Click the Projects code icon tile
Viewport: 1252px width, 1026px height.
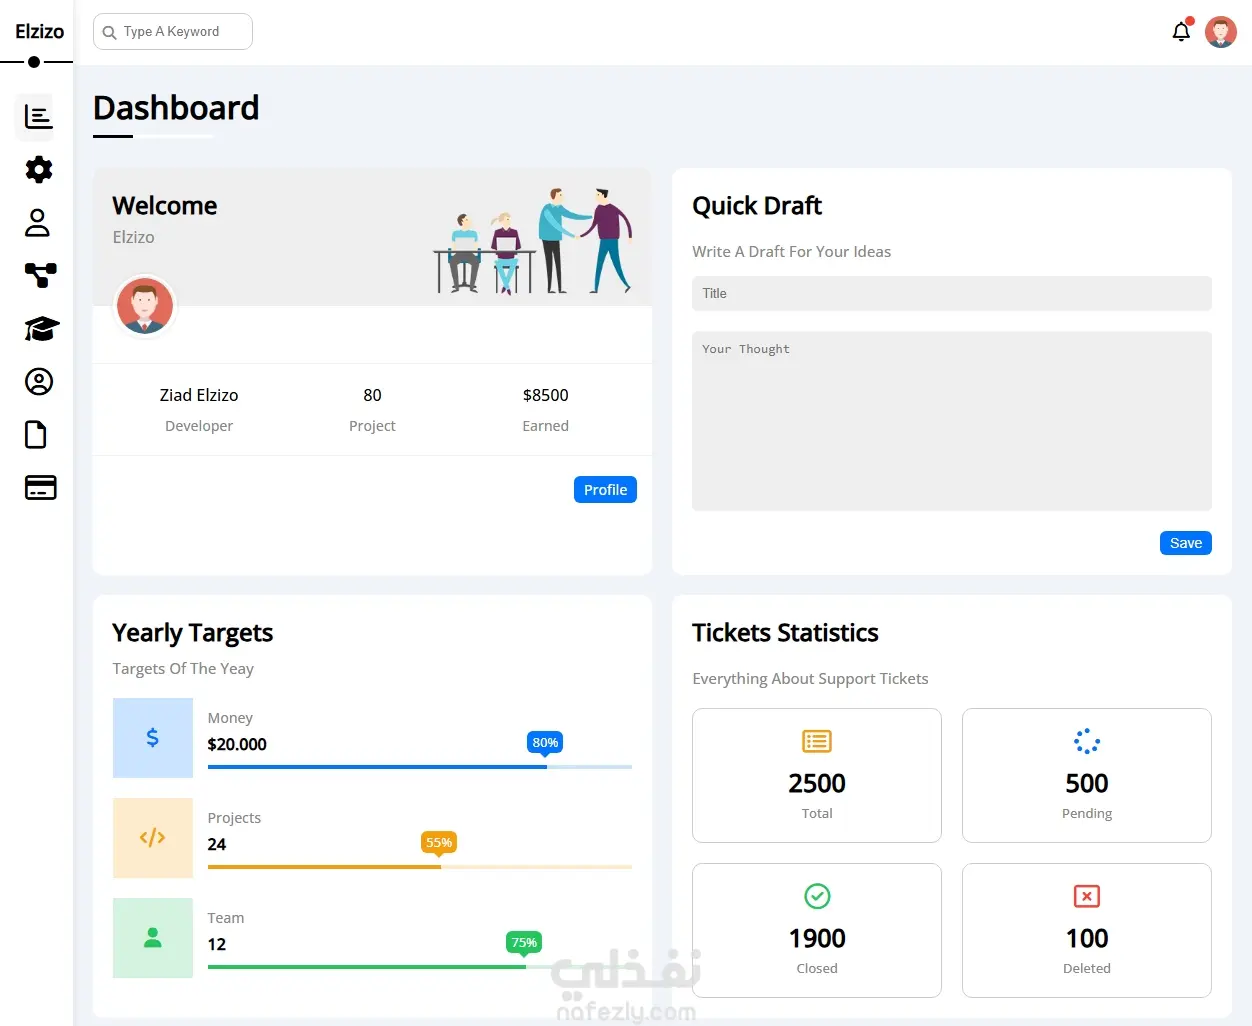coord(153,838)
